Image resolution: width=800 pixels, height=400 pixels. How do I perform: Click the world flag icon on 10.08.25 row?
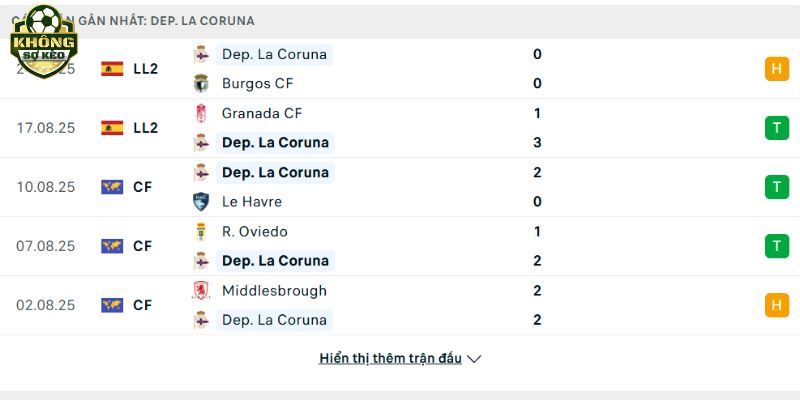(112, 187)
